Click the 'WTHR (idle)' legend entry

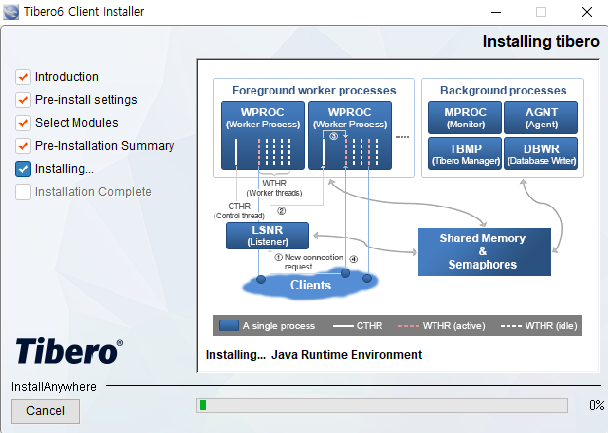click(x=539, y=326)
